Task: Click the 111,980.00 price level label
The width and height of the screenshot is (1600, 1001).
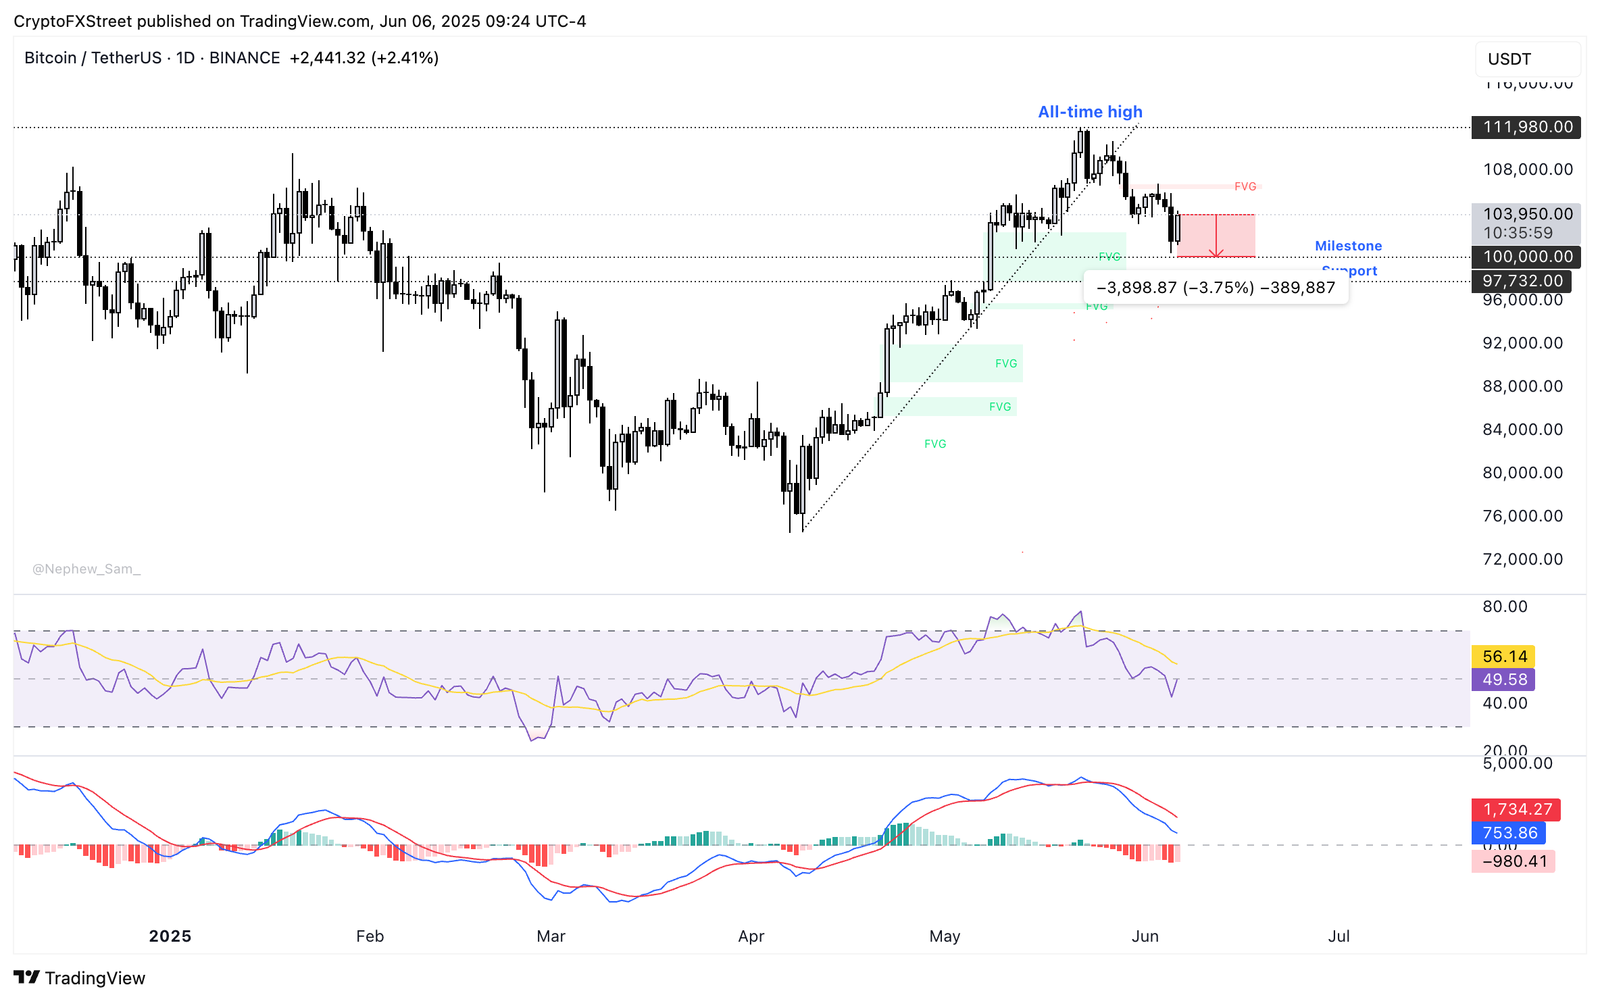Action: click(1528, 127)
